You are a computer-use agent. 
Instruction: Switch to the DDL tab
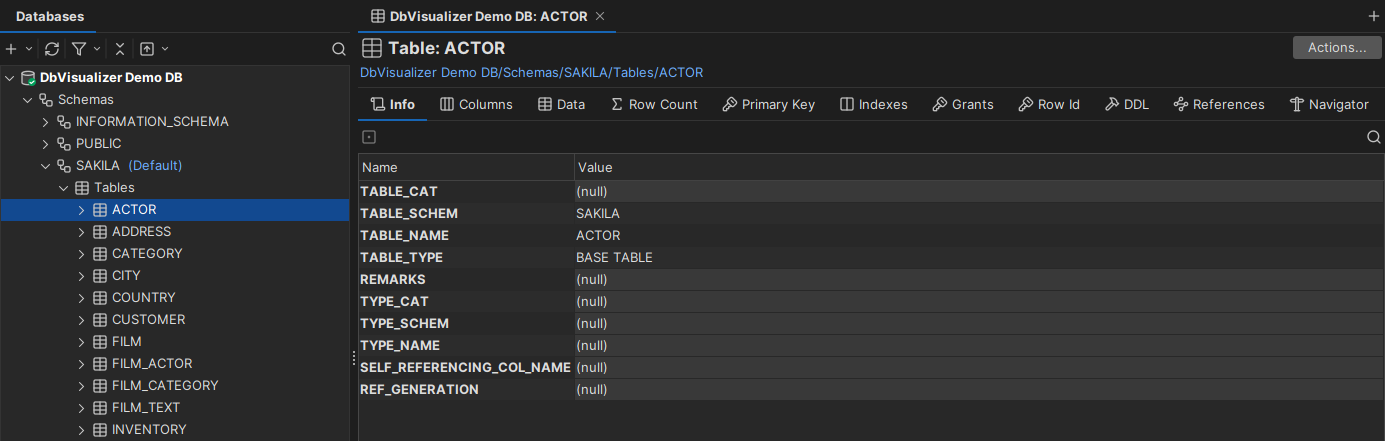click(1127, 104)
